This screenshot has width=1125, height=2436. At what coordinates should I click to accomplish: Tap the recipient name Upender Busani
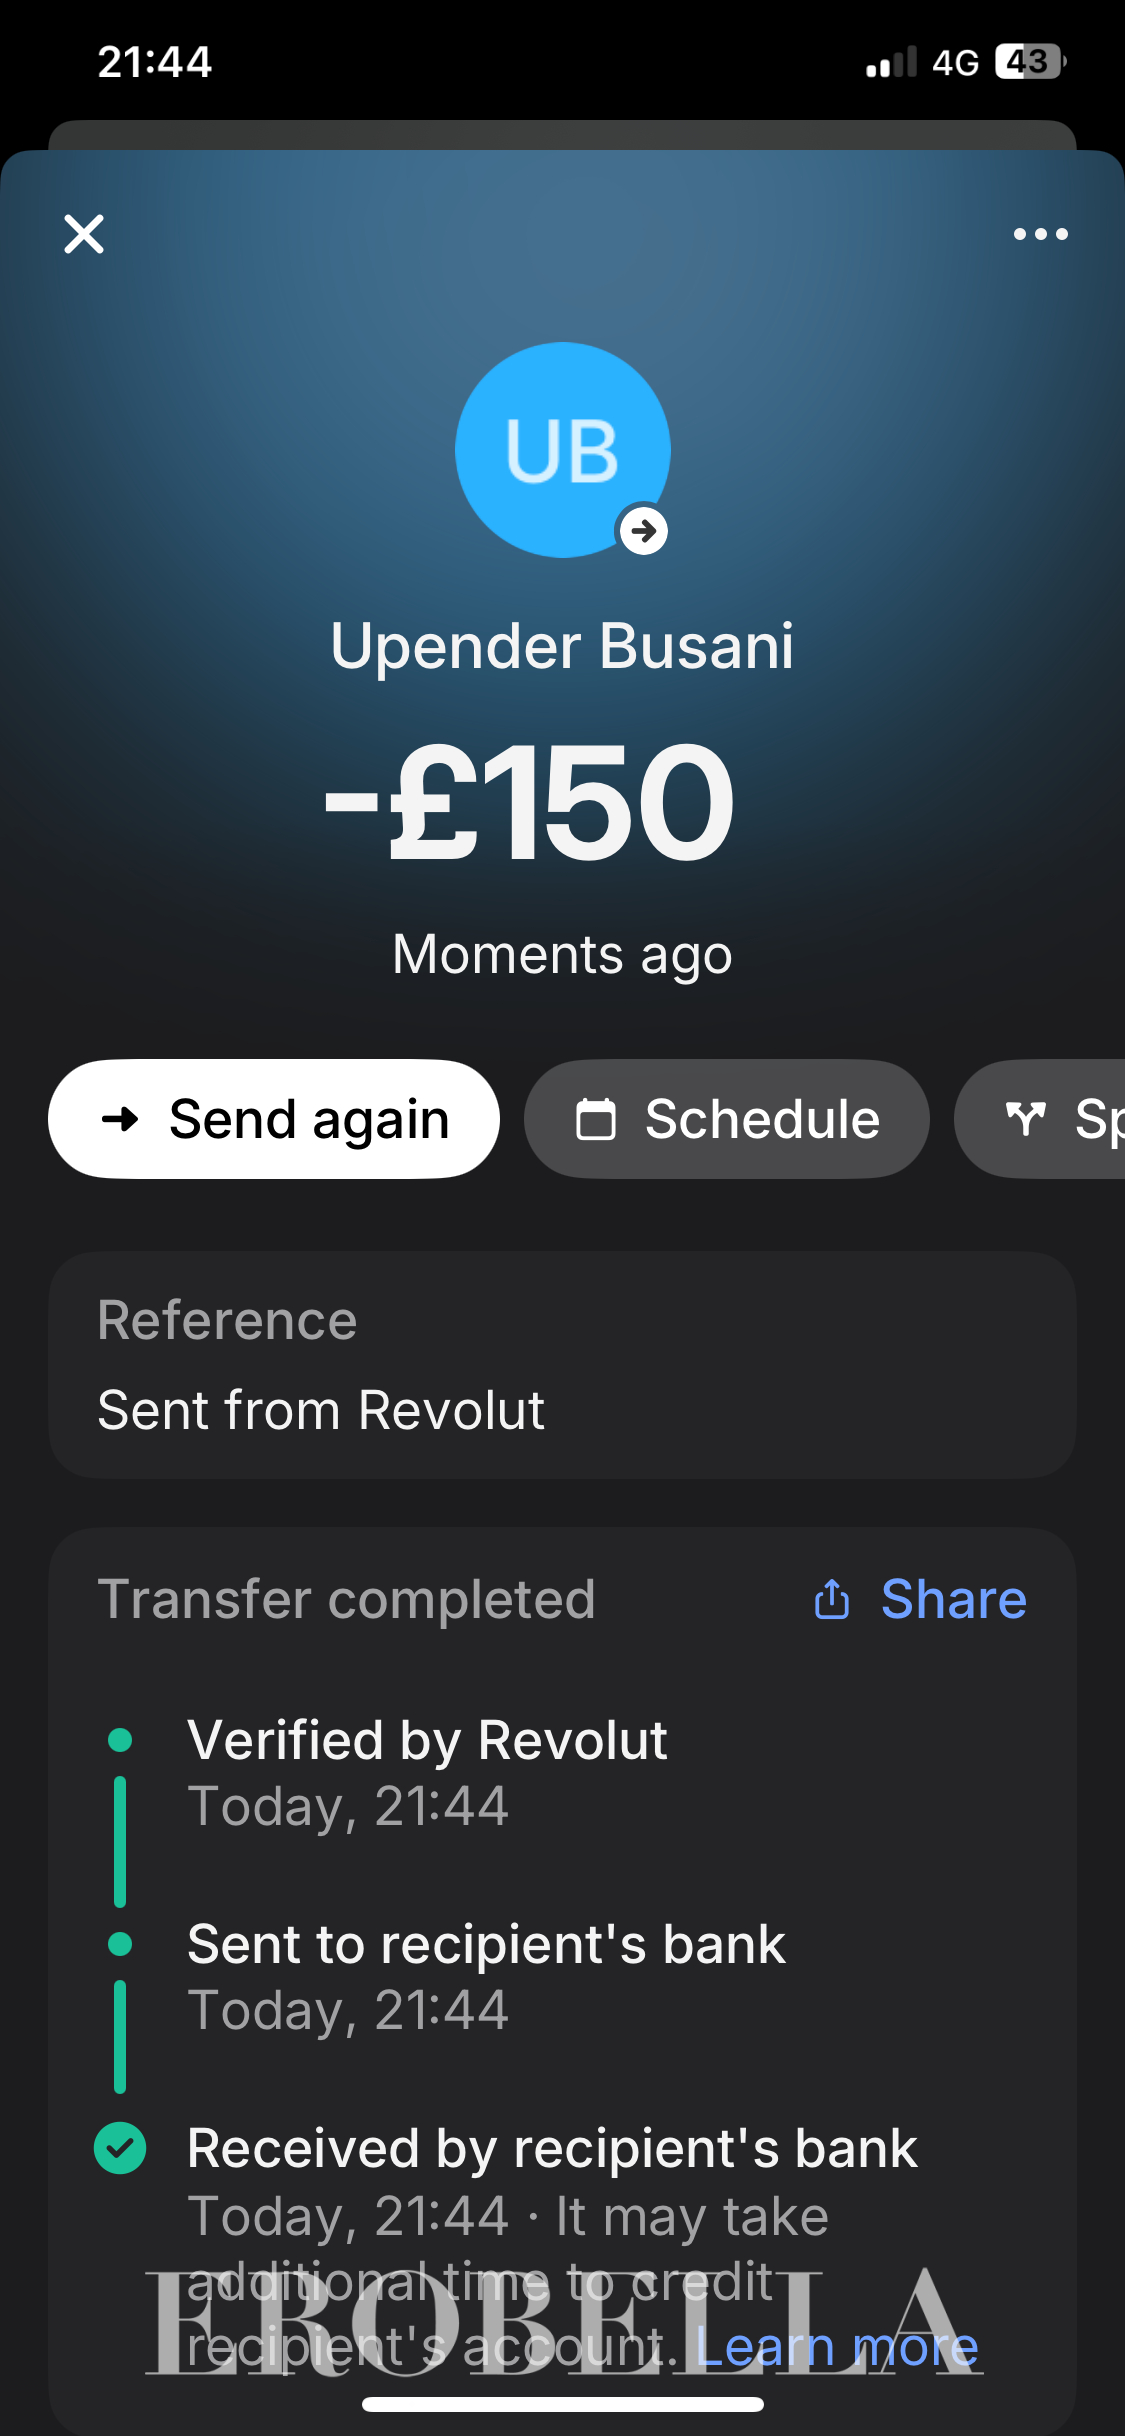pyautogui.click(x=562, y=645)
